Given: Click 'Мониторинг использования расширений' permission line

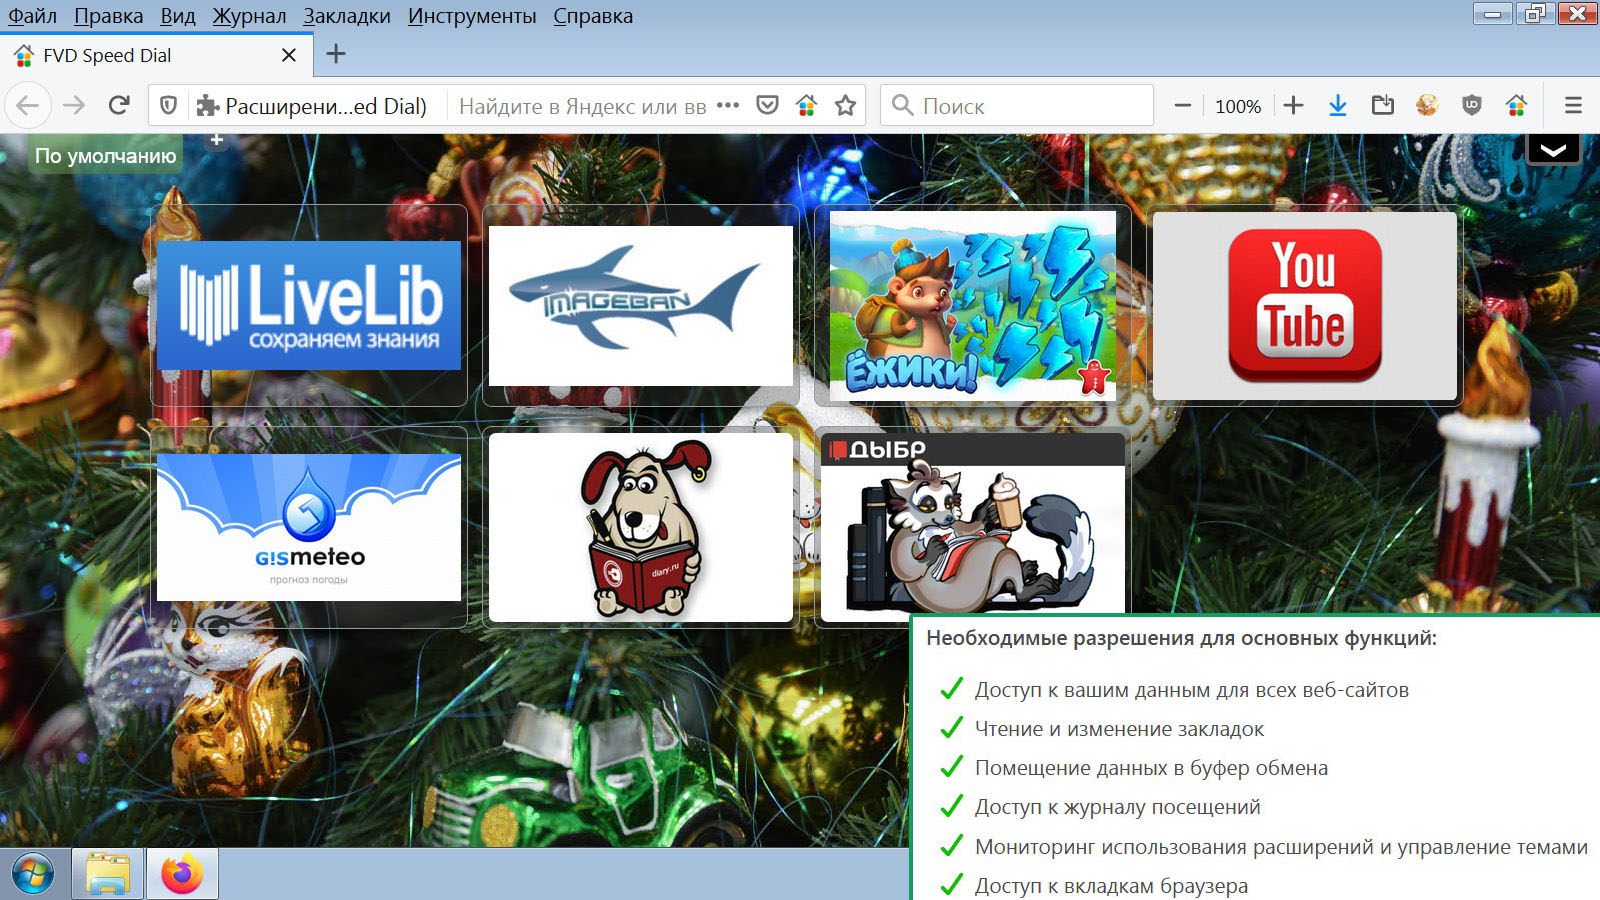Looking at the screenshot, I should coord(1281,847).
